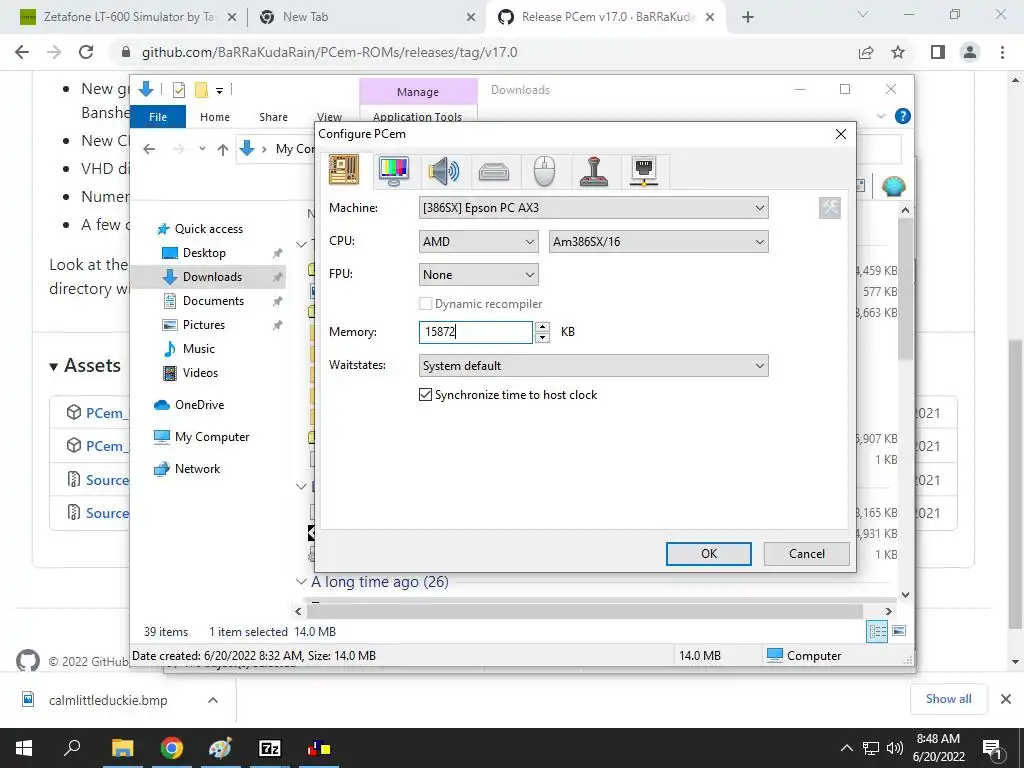Select OneDrive in Explorer navigation pane

pyautogui.click(x=199, y=405)
